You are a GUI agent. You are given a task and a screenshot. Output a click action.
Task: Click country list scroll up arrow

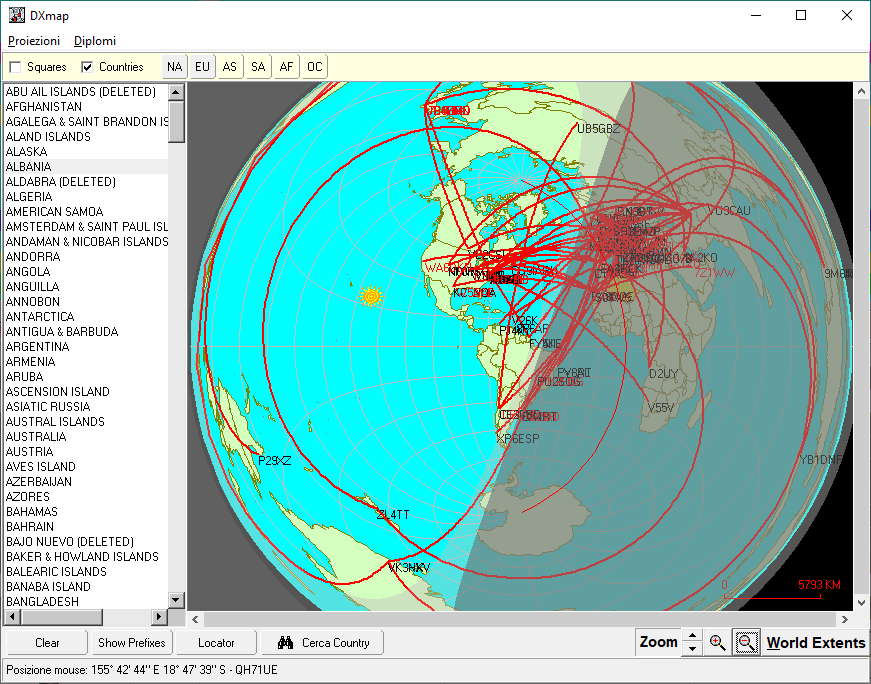(x=176, y=92)
